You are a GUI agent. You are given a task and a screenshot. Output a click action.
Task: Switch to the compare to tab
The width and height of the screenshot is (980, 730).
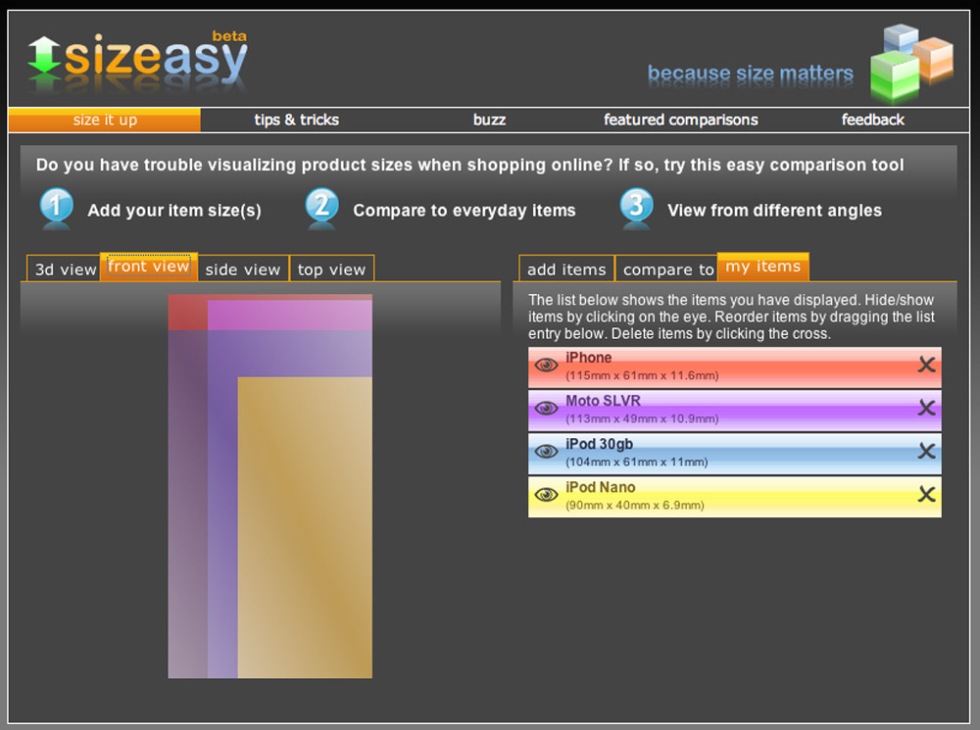point(668,269)
